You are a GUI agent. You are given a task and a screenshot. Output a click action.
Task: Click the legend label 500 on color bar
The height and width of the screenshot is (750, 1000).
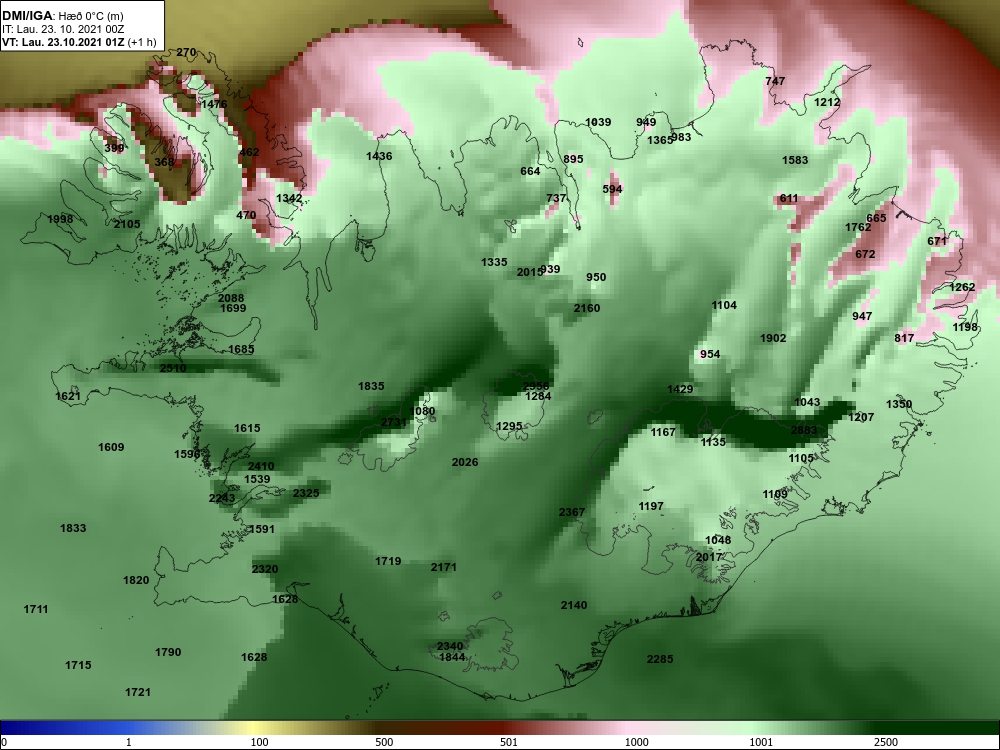click(385, 742)
